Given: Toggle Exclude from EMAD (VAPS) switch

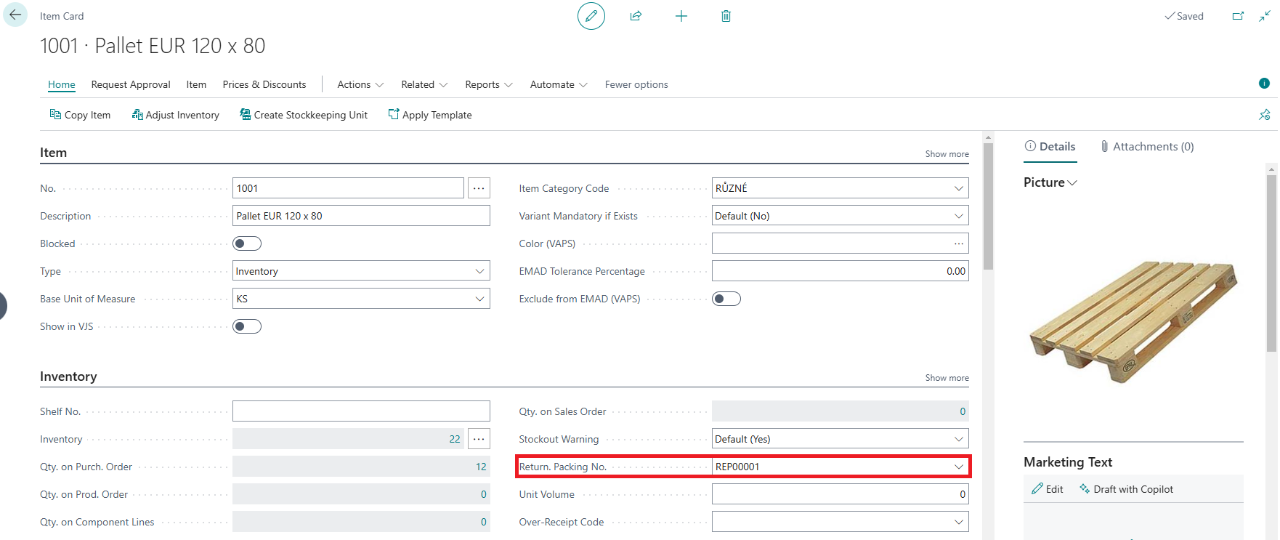Looking at the screenshot, I should 726,298.
